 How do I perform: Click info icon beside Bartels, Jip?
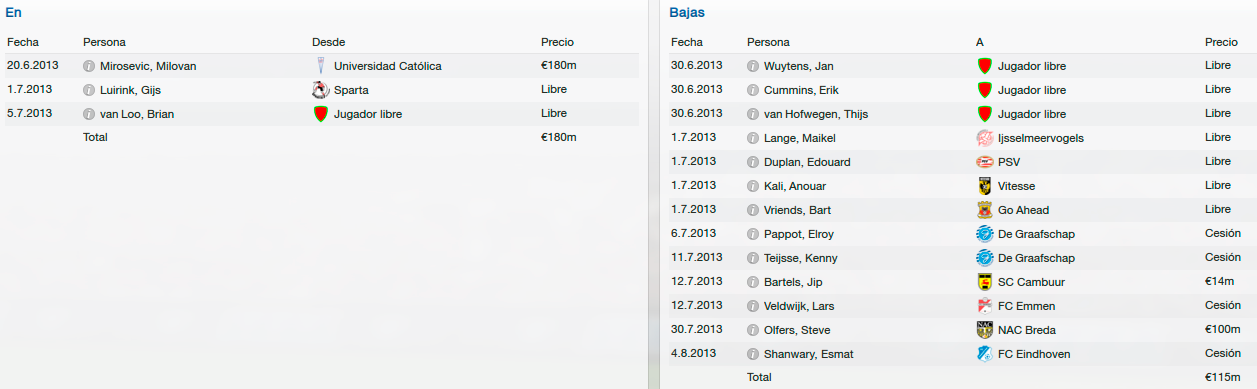click(x=753, y=282)
